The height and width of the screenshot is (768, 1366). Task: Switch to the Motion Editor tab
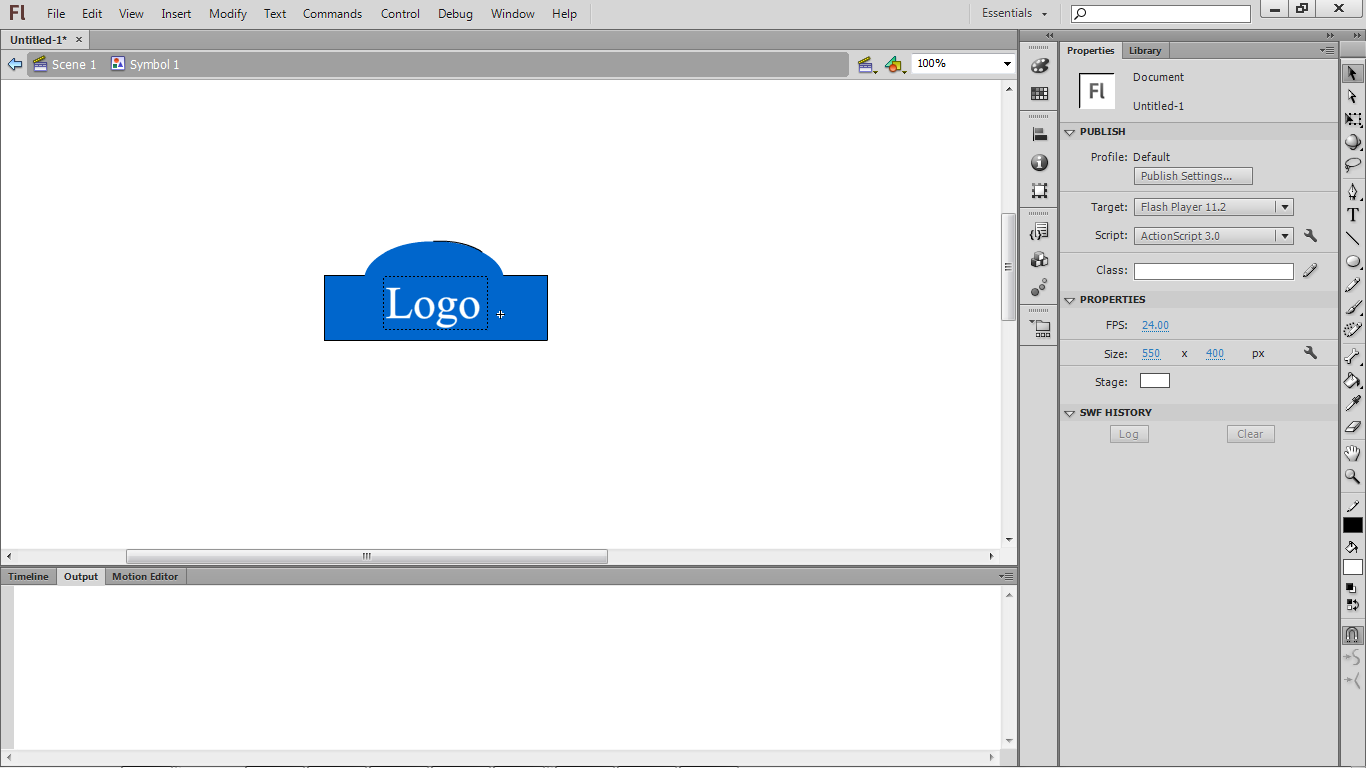point(145,577)
